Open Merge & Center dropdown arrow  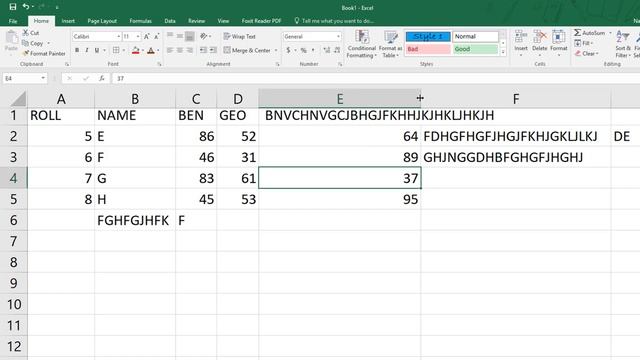tap(276, 50)
